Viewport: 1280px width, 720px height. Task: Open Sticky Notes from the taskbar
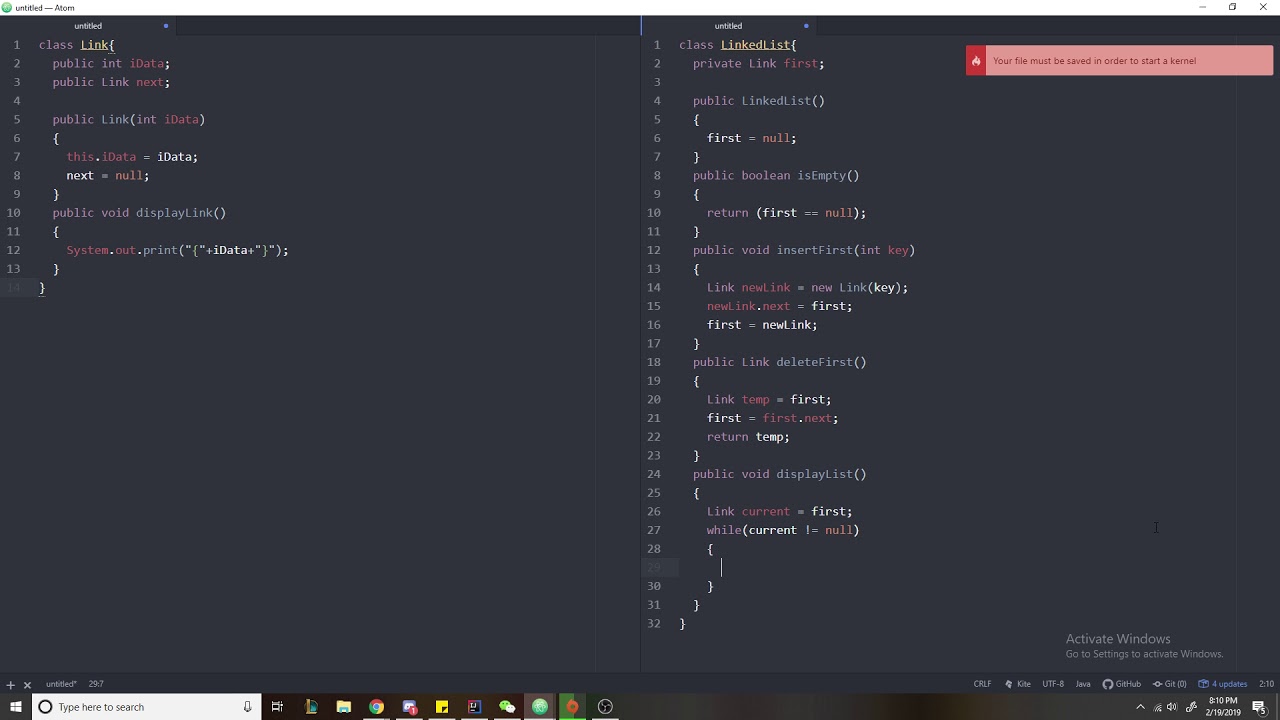pos(441,707)
